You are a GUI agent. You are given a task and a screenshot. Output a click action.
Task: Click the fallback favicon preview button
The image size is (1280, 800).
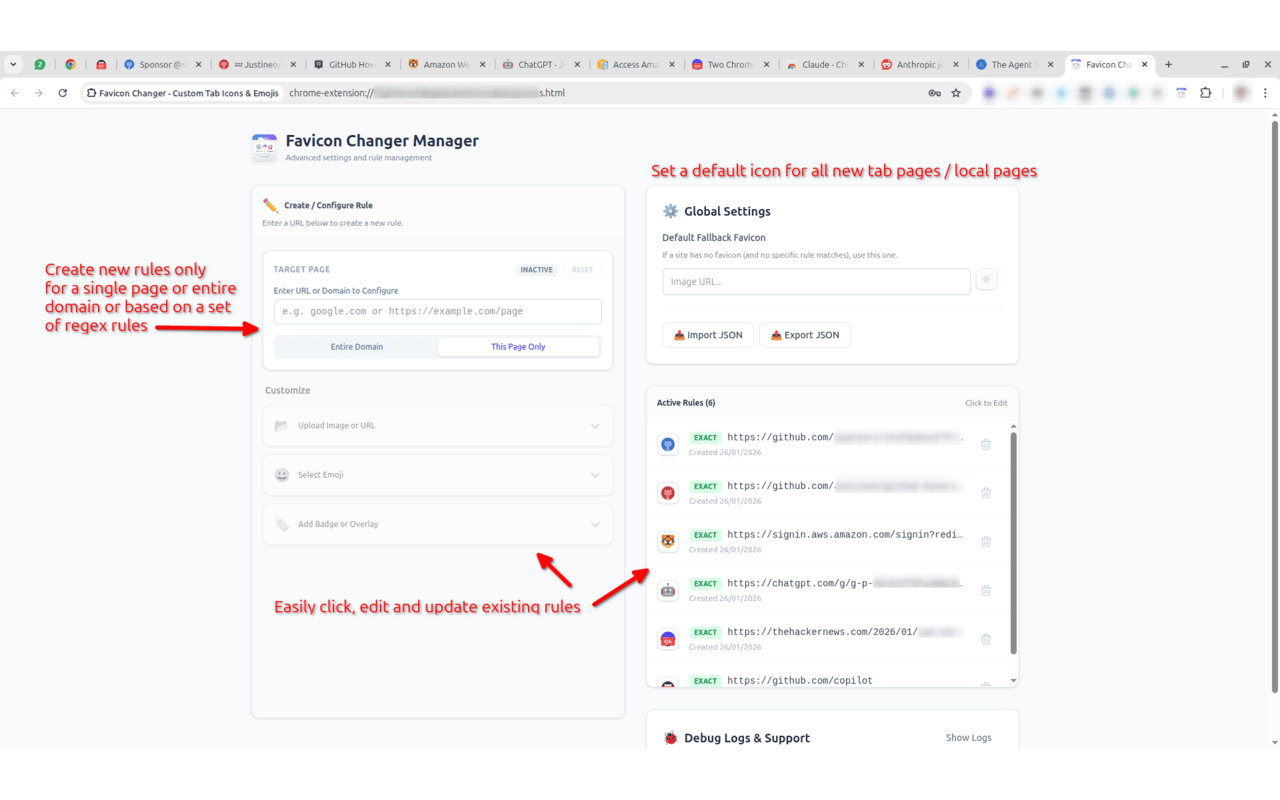(986, 280)
